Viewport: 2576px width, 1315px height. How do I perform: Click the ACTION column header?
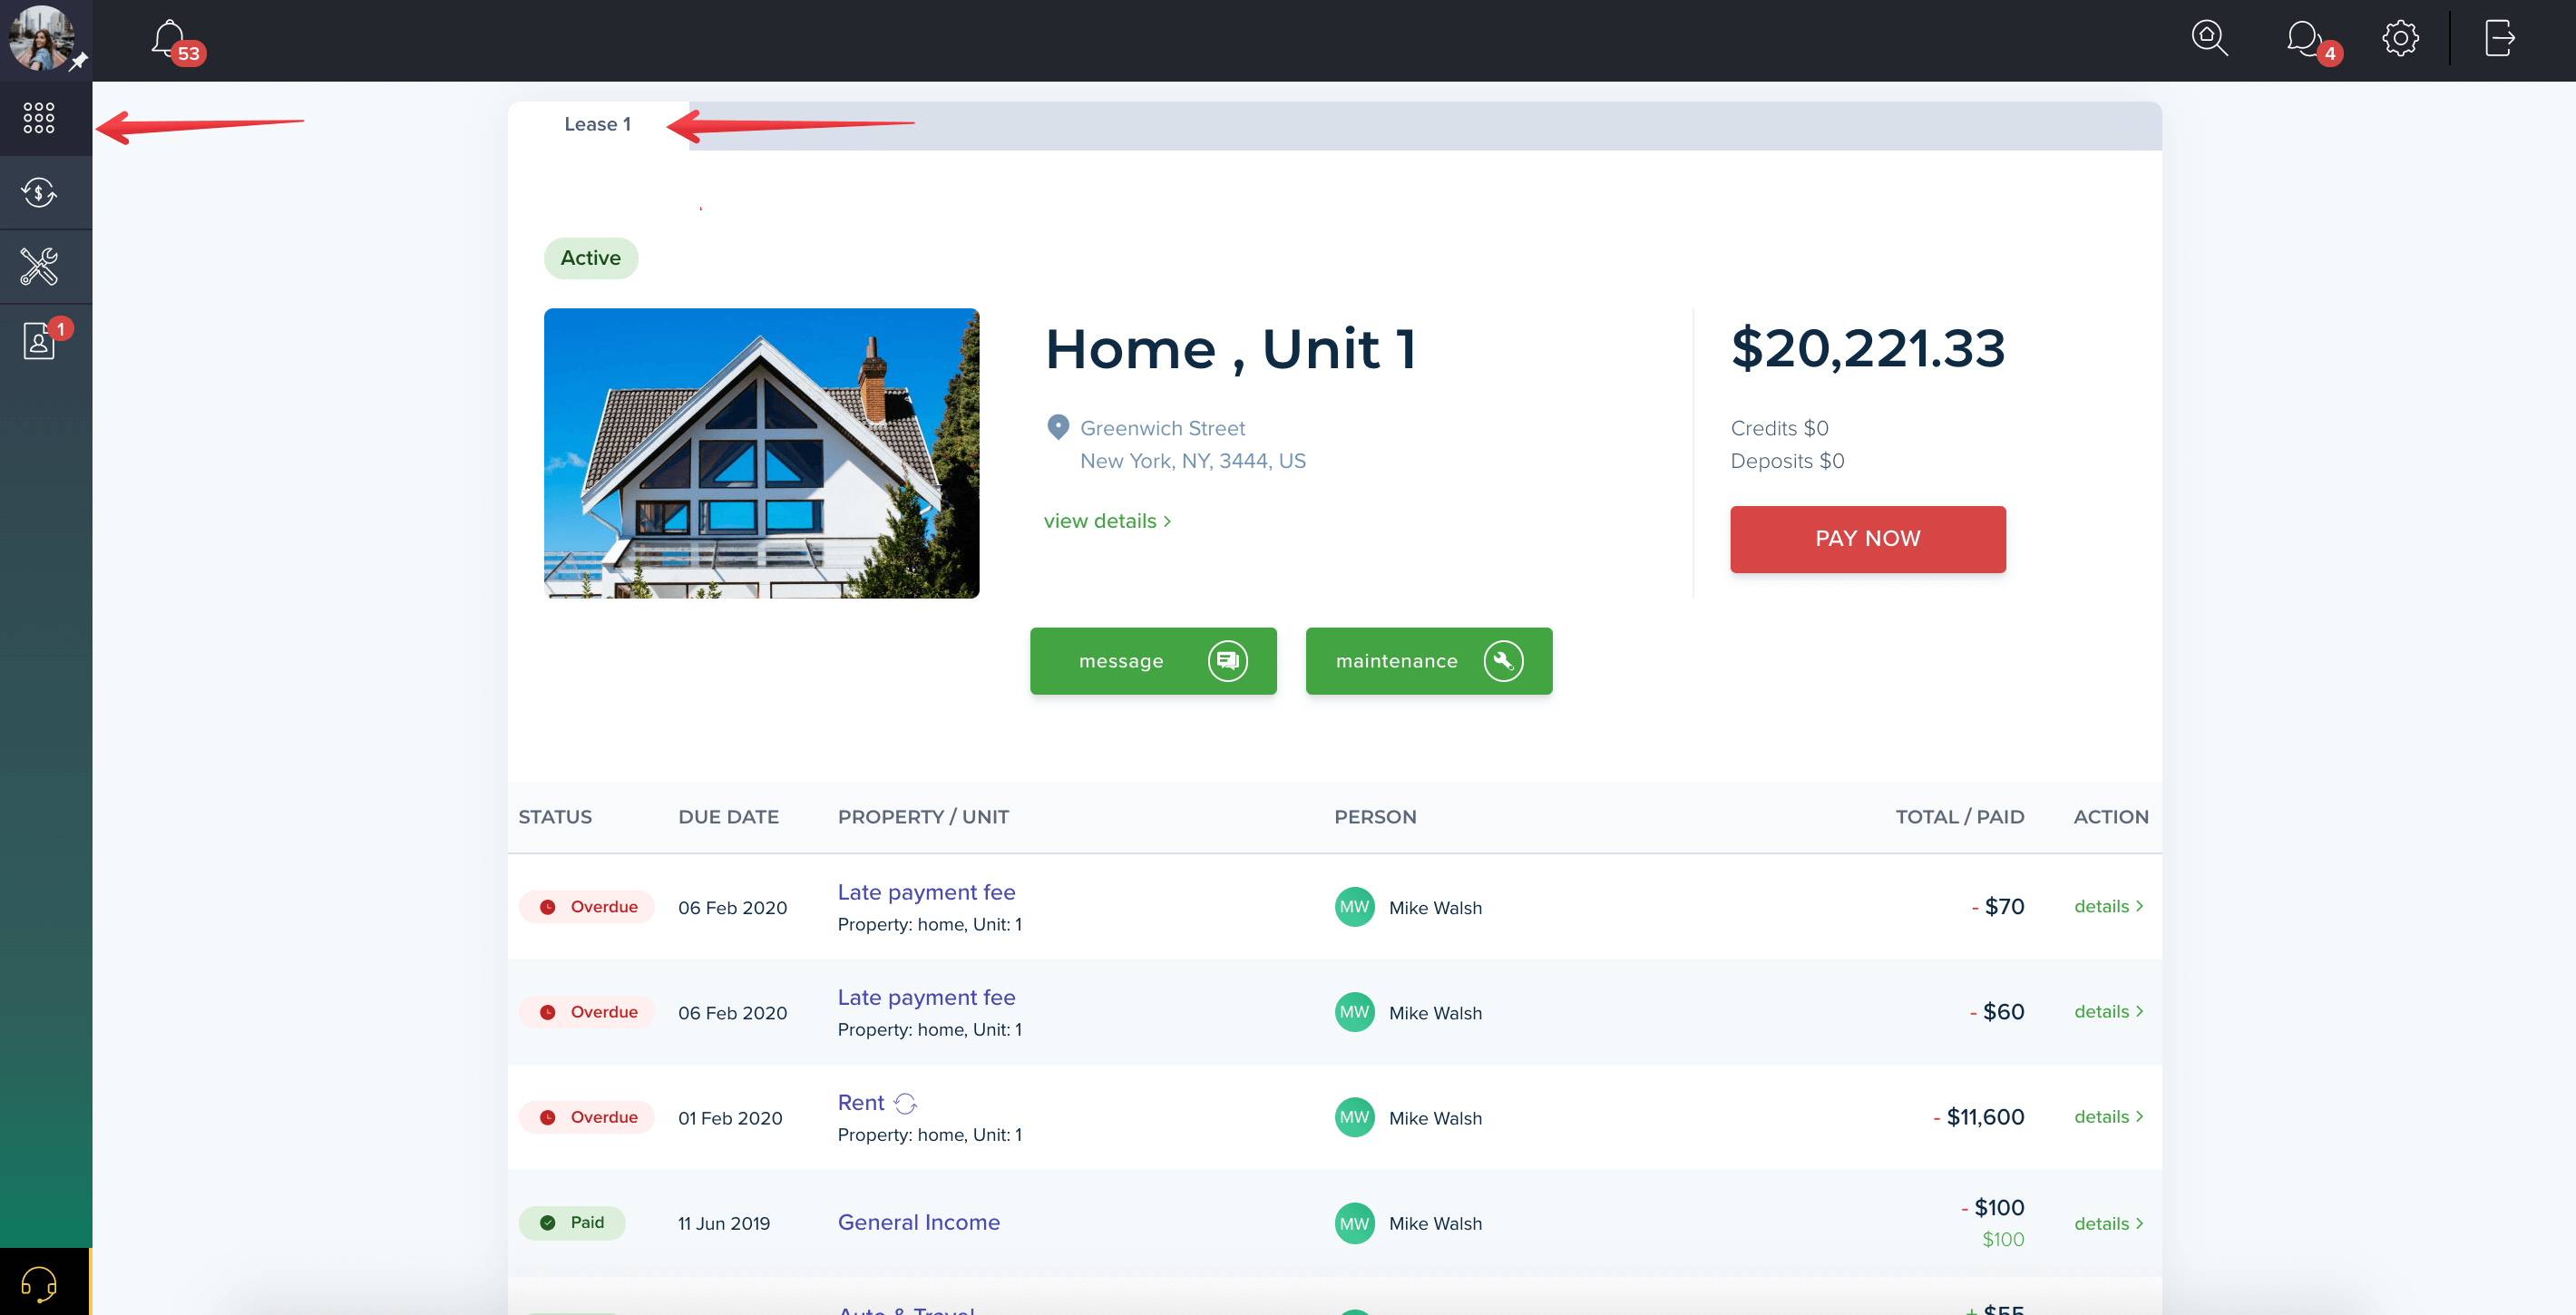(2110, 817)
